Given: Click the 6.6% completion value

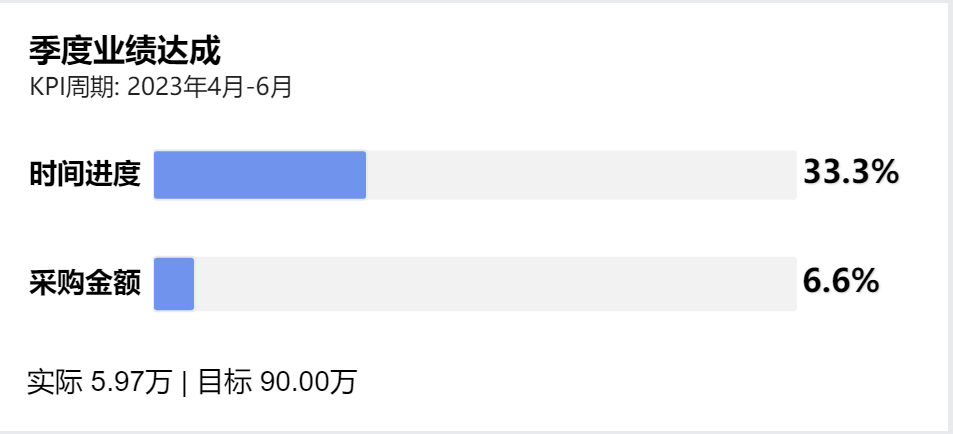Looking at the screenshot, I should point(841,281).
